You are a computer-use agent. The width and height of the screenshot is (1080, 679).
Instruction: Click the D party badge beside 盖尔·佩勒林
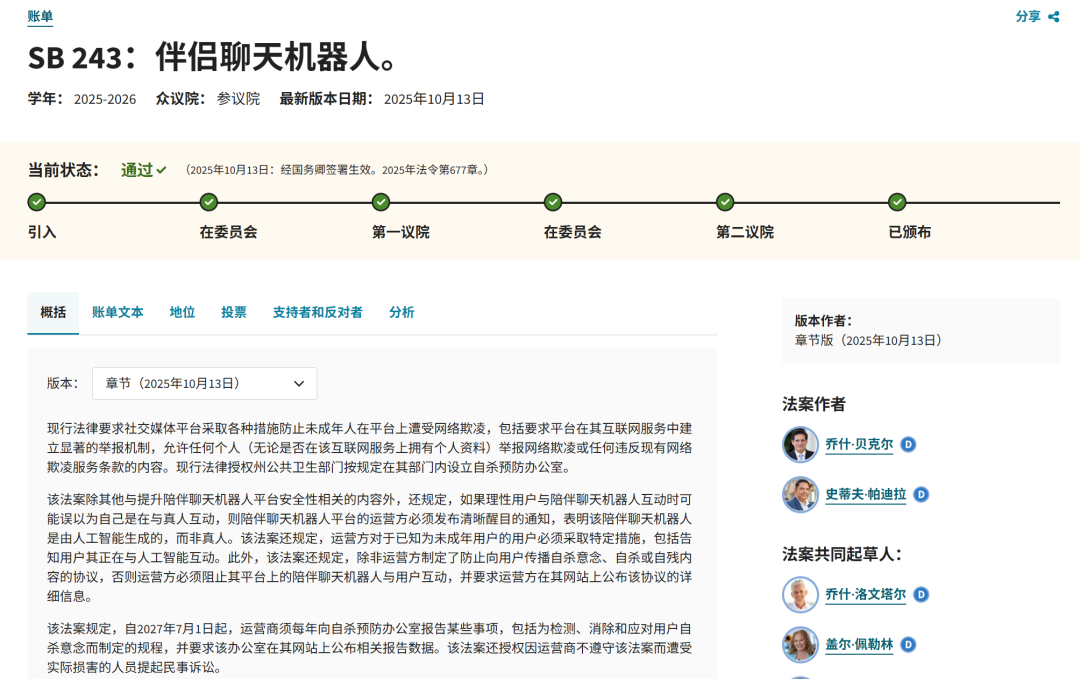908,645
